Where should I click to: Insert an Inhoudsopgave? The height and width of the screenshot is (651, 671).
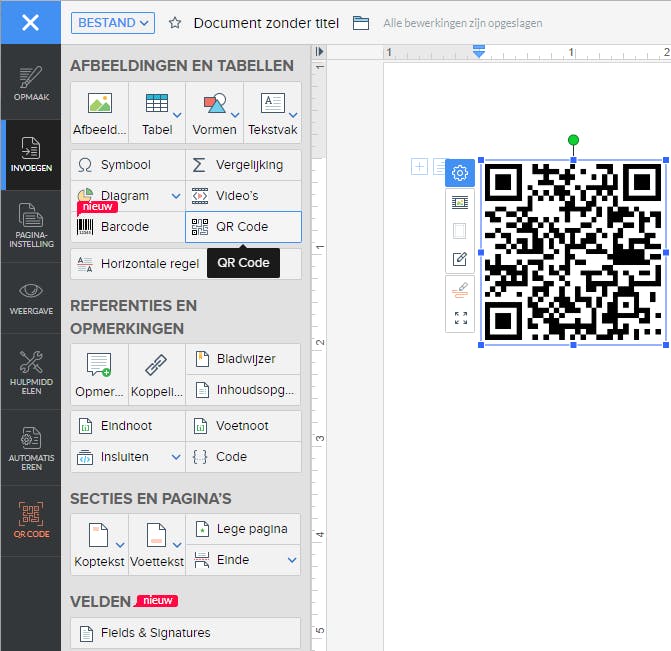point(243,390)
